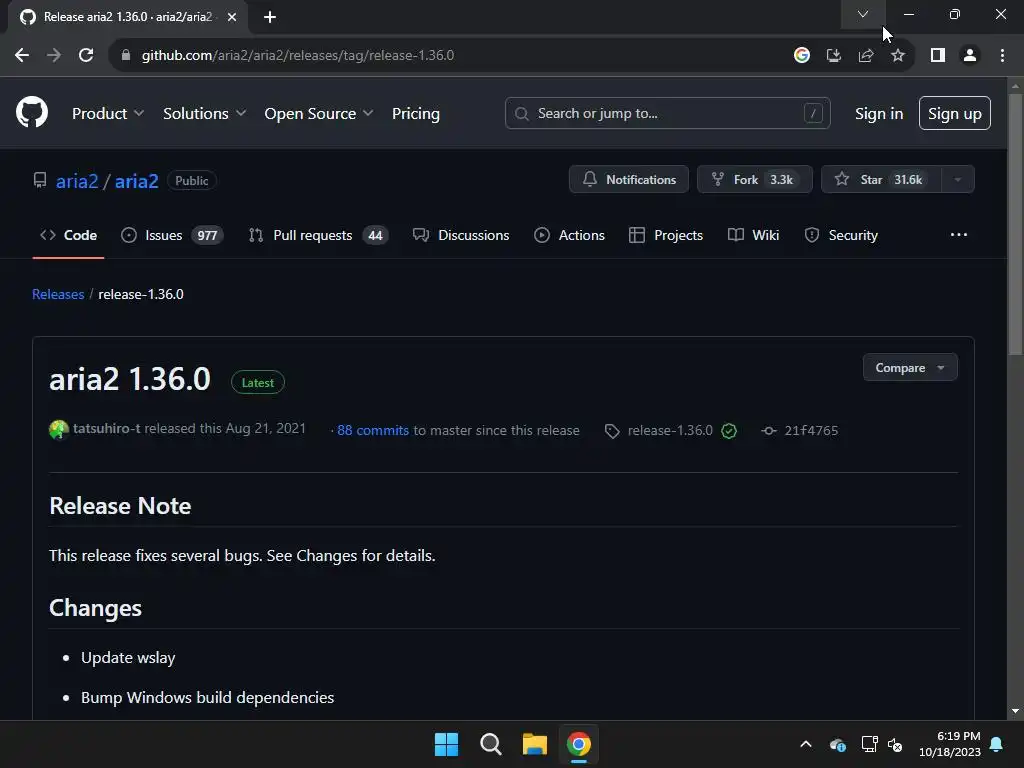Install app icon in address bar
Screen dimensions: 1024x768
tap(833, 55)
